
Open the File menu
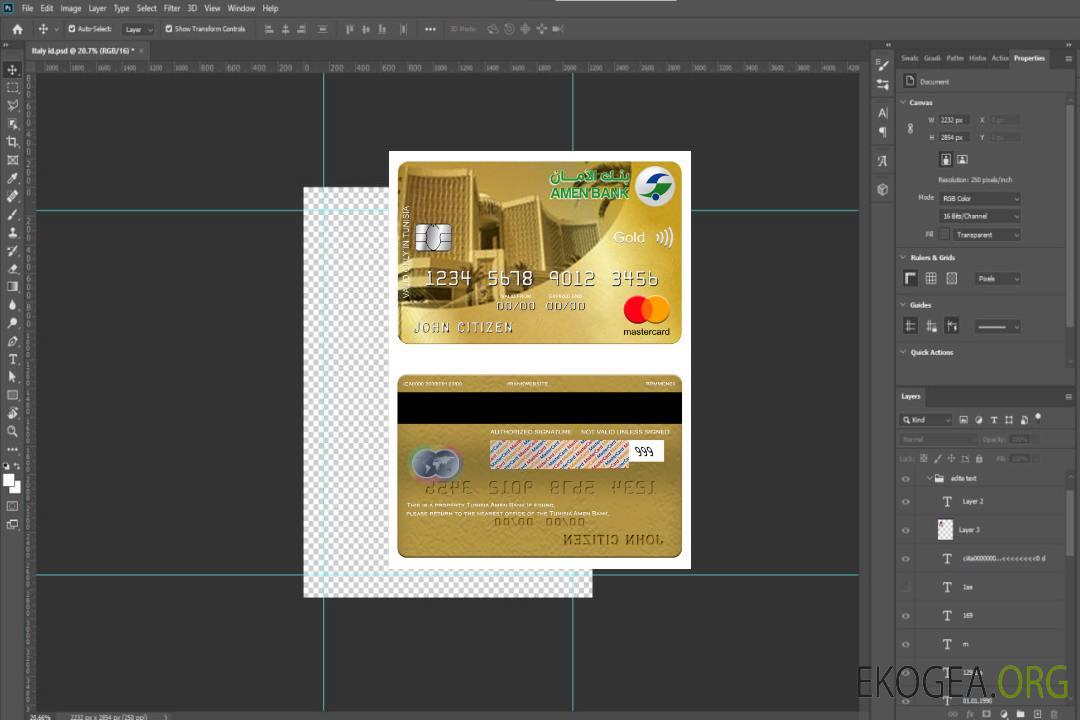(28, 8)
